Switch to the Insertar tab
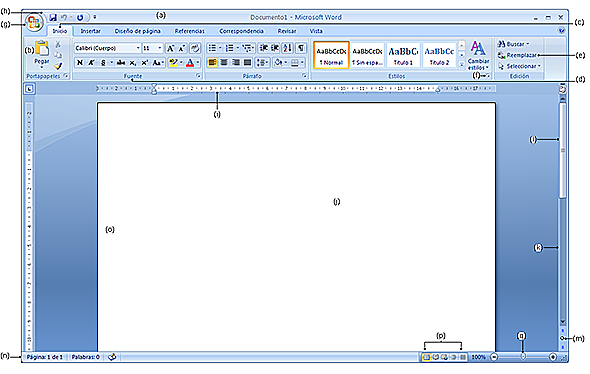The image size is (590, 374). tap(90, 31)
